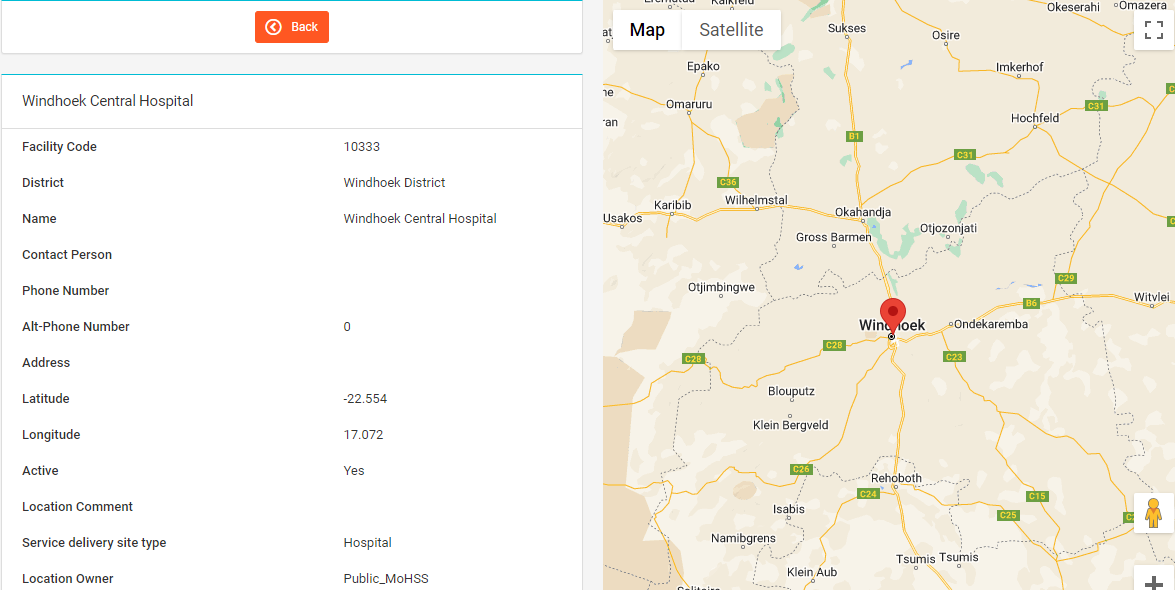Click the C23 road shield
Image resolution: width=1175 pixels, height=590 pixels.
[x=953, y=357]
